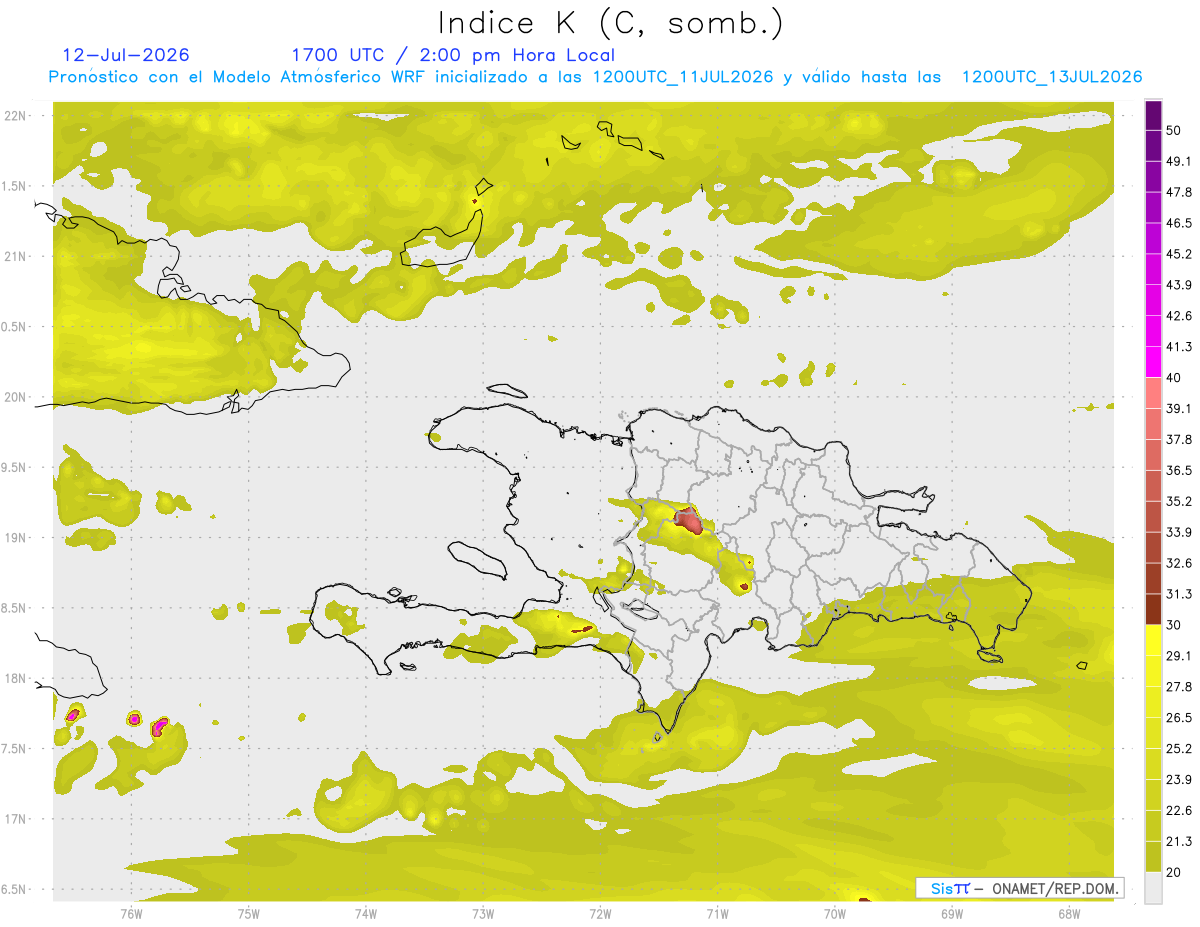Click the legend value "33.9"
This screenshot has width=1200, height=927.
click(1179, 532)
